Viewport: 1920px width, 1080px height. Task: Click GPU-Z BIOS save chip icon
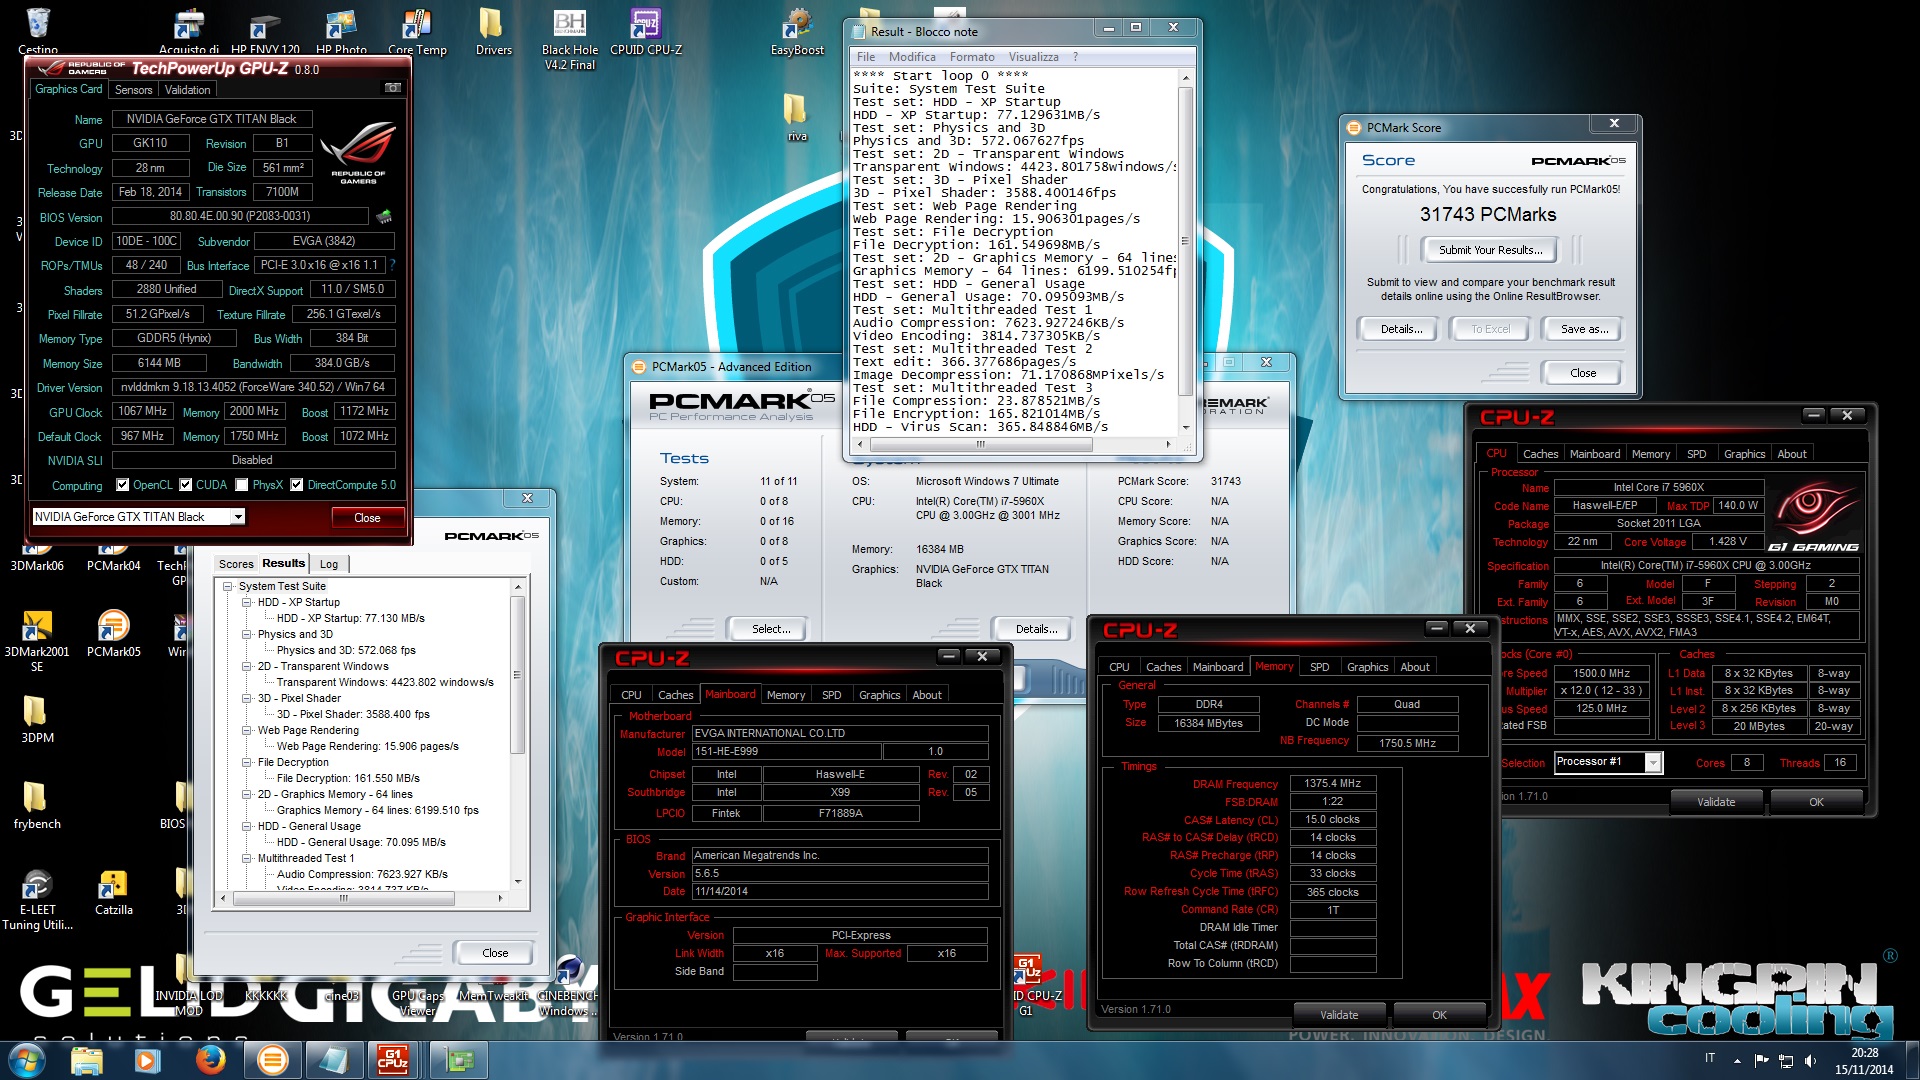click(x=384, y=216)
